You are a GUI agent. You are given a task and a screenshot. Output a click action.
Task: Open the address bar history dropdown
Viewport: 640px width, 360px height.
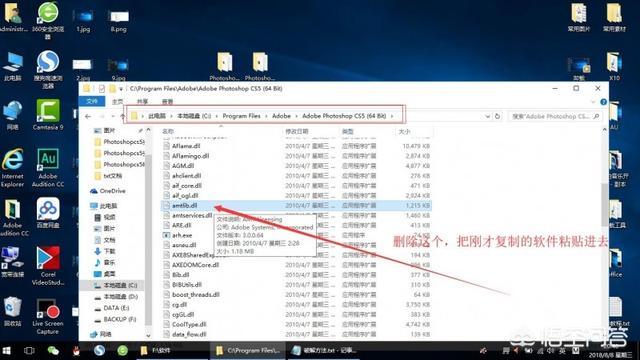(x=487, y=116)
